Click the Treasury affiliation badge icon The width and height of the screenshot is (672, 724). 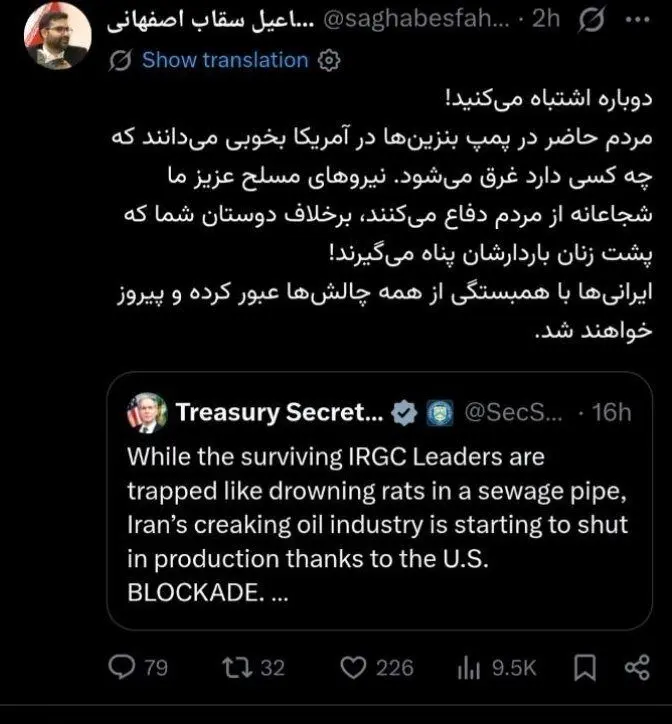click(x=438, y=412)
